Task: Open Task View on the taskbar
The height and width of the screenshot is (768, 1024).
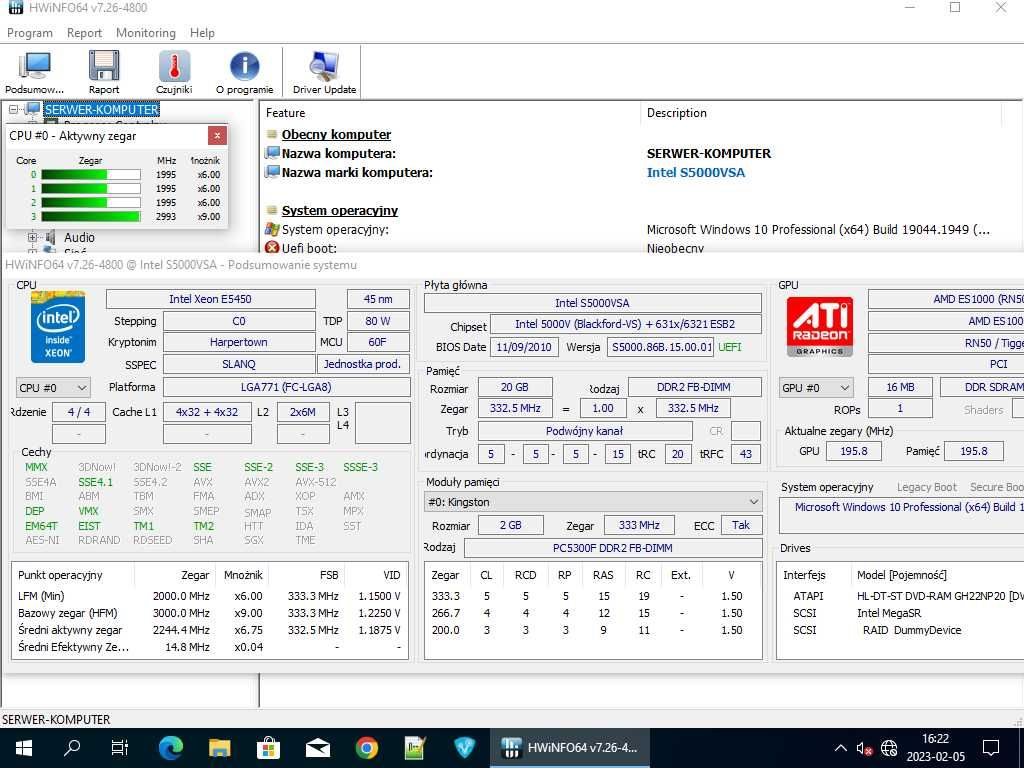Action: click(120, 748)
